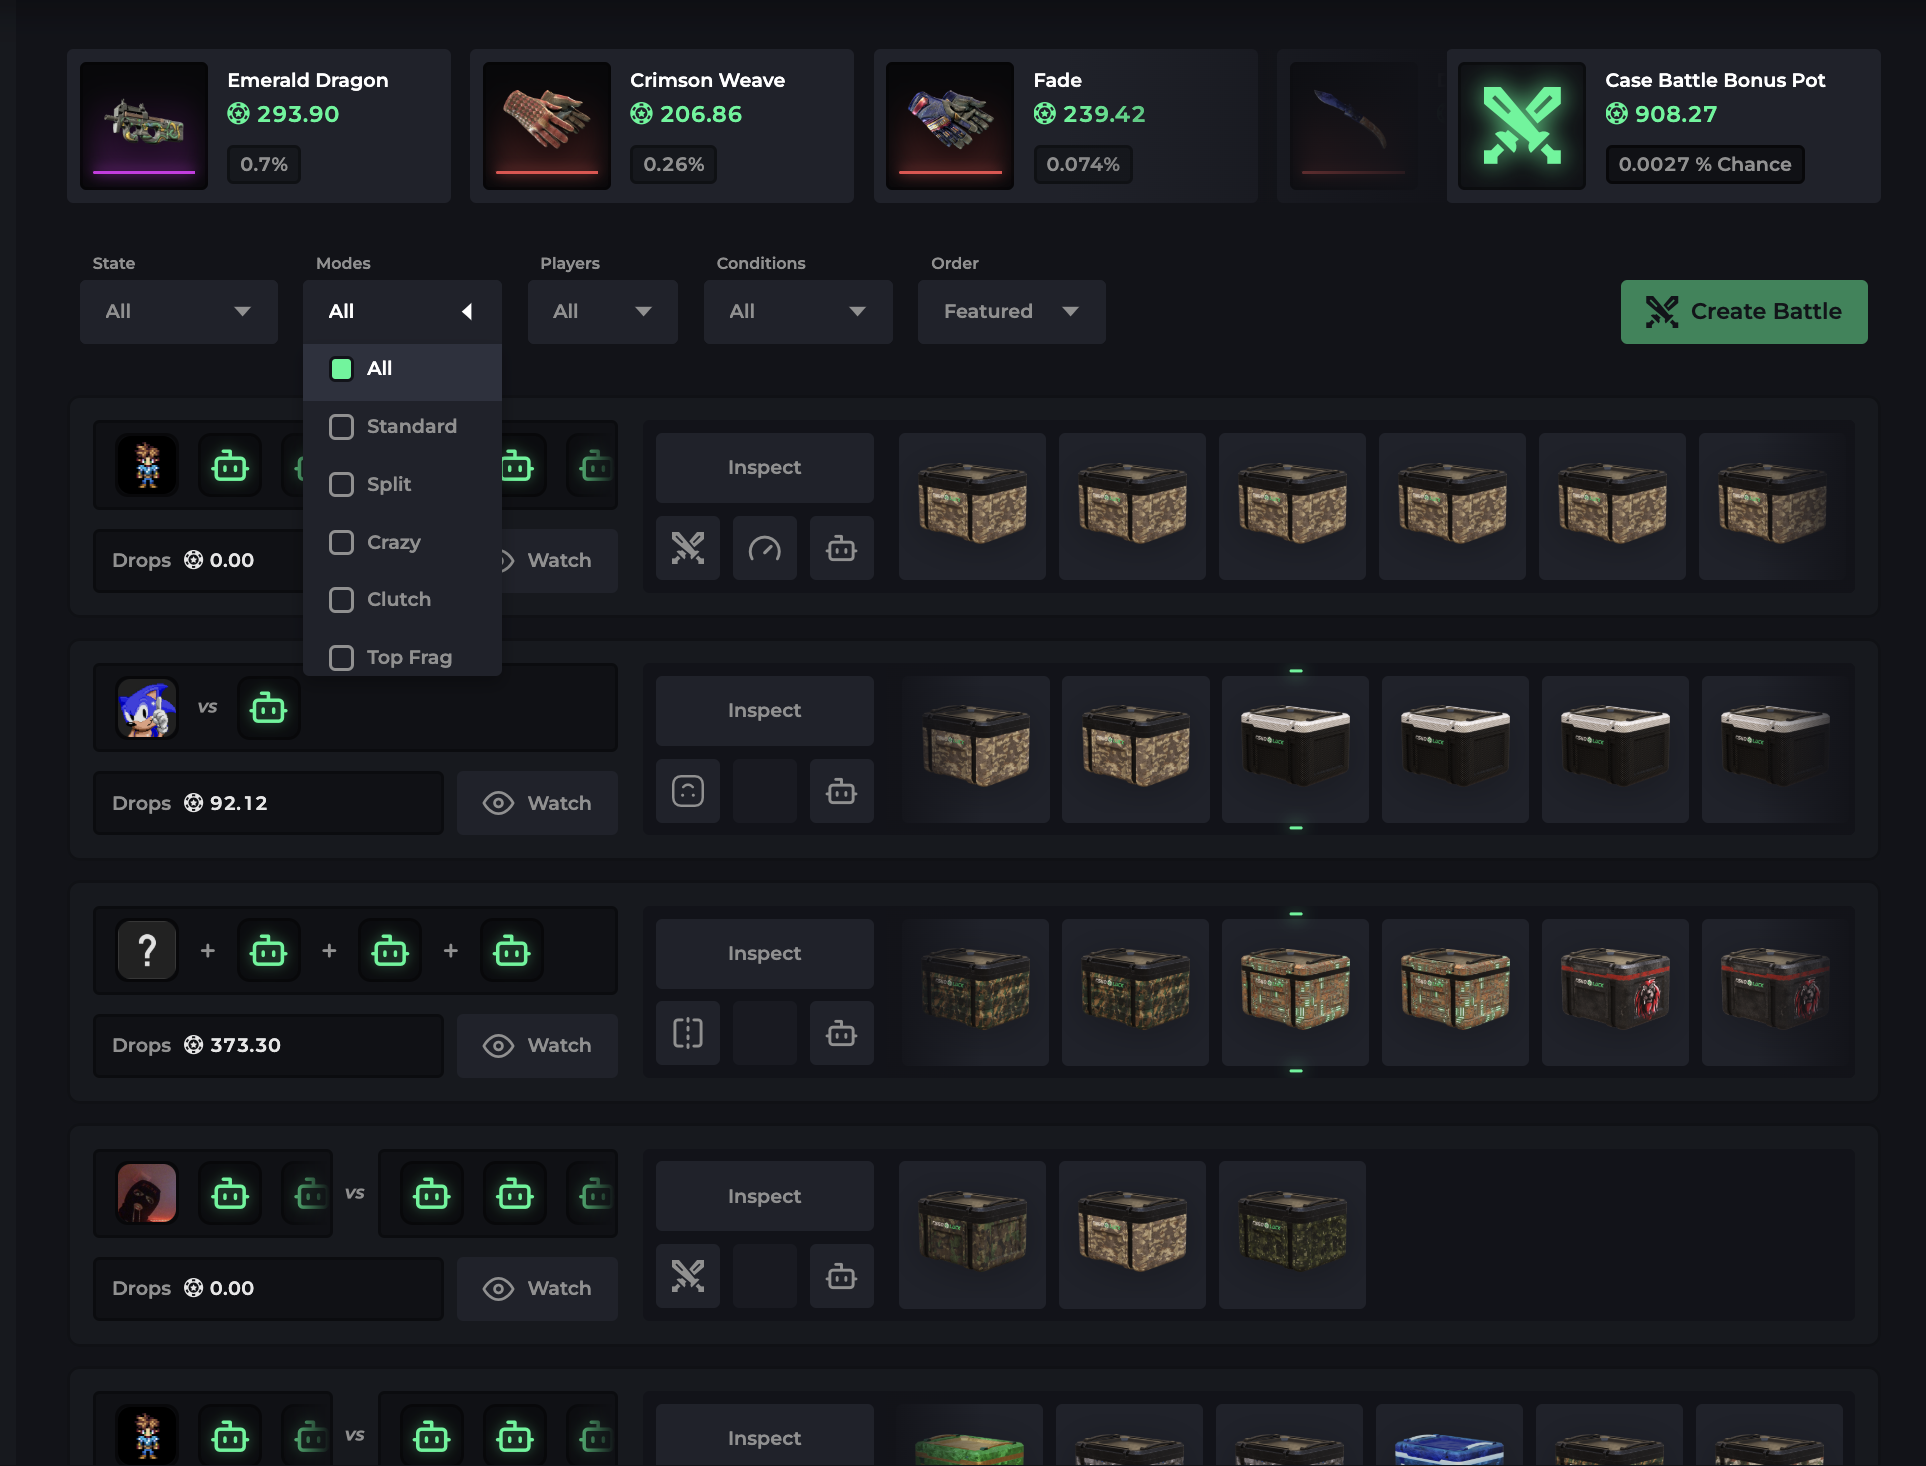Open the Players filter dropdown
Image resolution: width=1926 pixels, height=1466 pixels.
coord(603,312)
